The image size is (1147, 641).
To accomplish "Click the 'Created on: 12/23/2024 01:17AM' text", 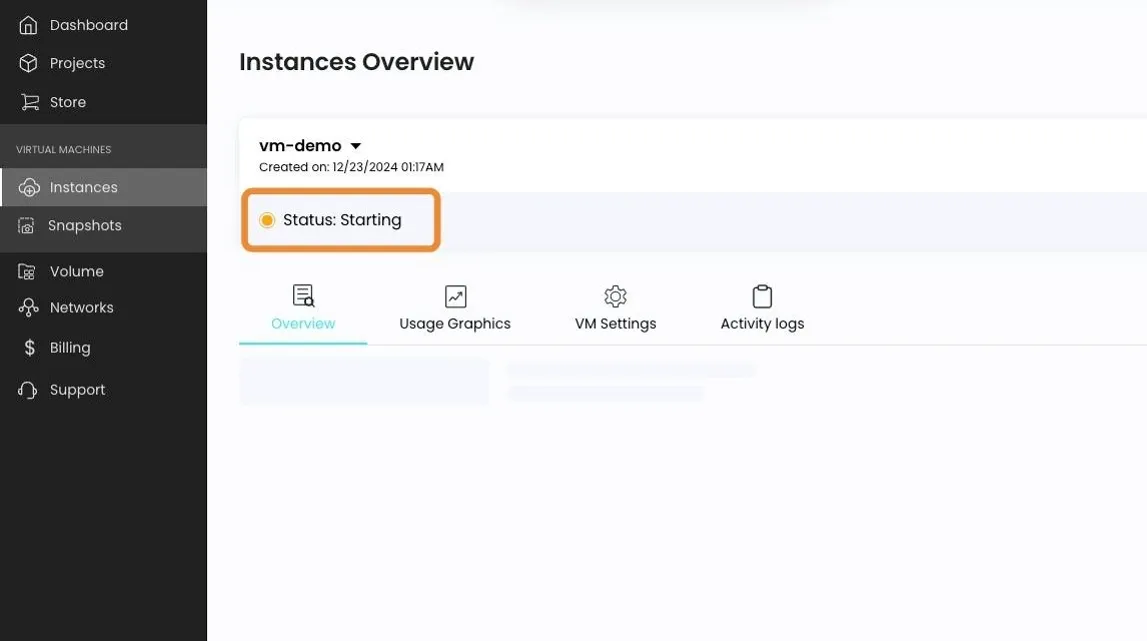I will (x=351, y=167).
